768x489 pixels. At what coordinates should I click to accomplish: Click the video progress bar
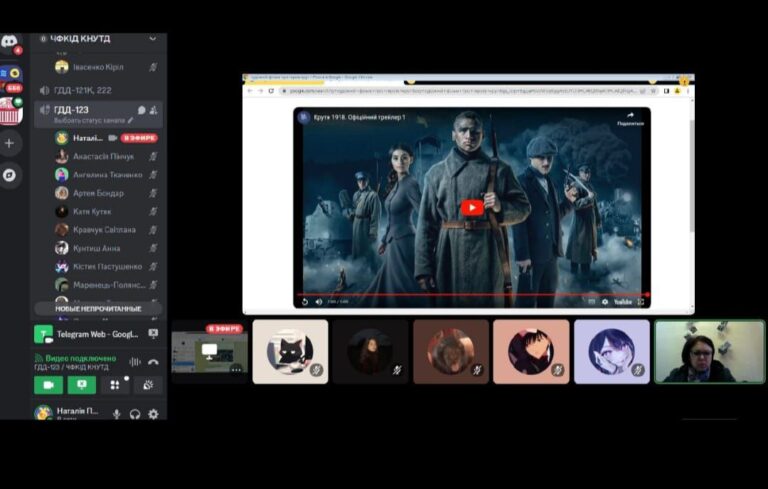tap(472, 294)
